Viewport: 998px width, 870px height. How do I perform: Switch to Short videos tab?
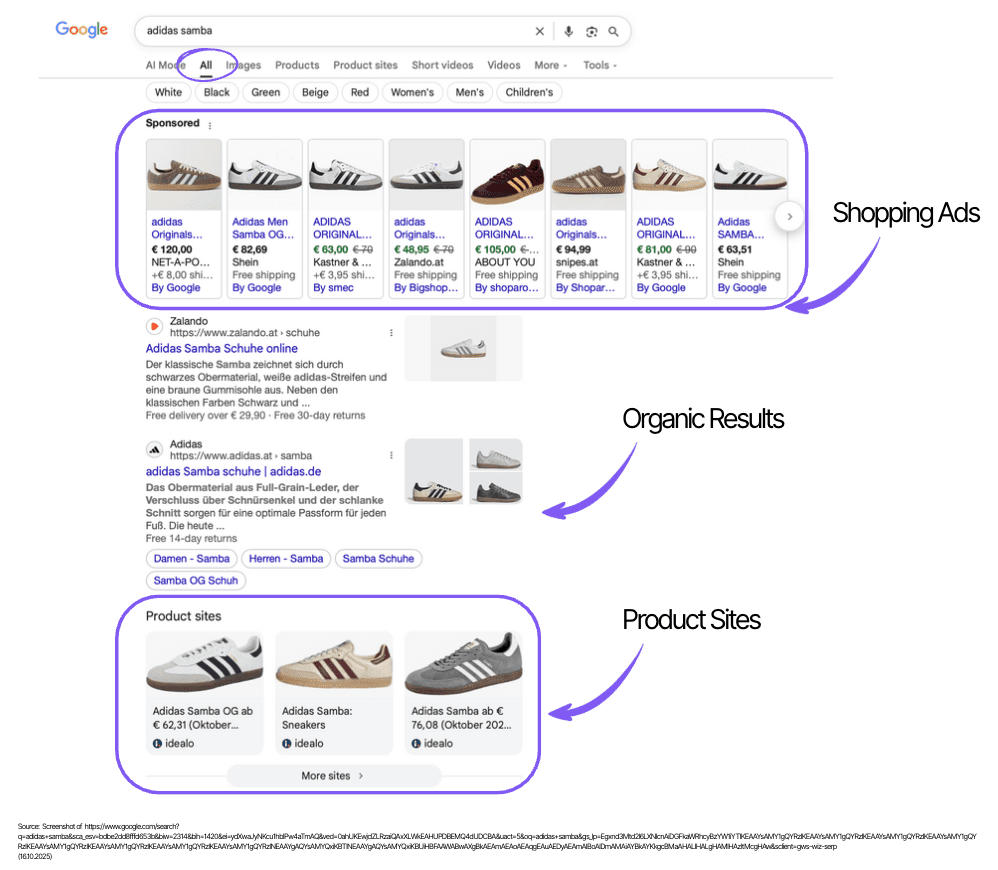click(442, 65)
